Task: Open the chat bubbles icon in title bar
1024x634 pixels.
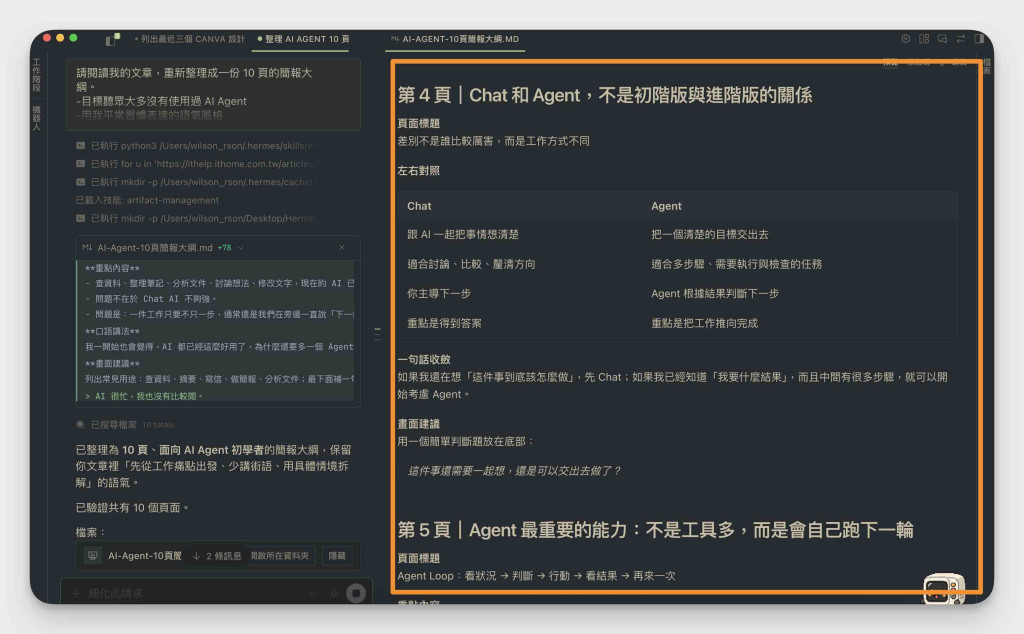Action: pos(942,39)
